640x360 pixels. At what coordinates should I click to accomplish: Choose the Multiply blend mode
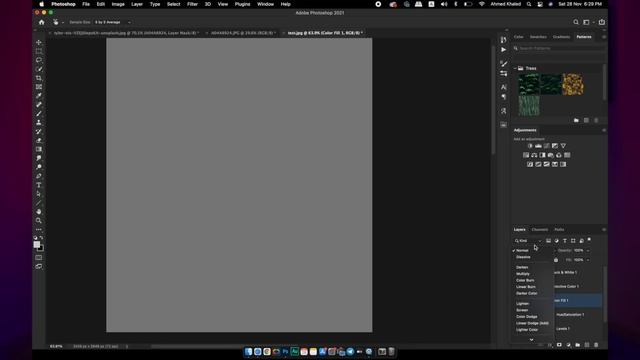(523, 274)
